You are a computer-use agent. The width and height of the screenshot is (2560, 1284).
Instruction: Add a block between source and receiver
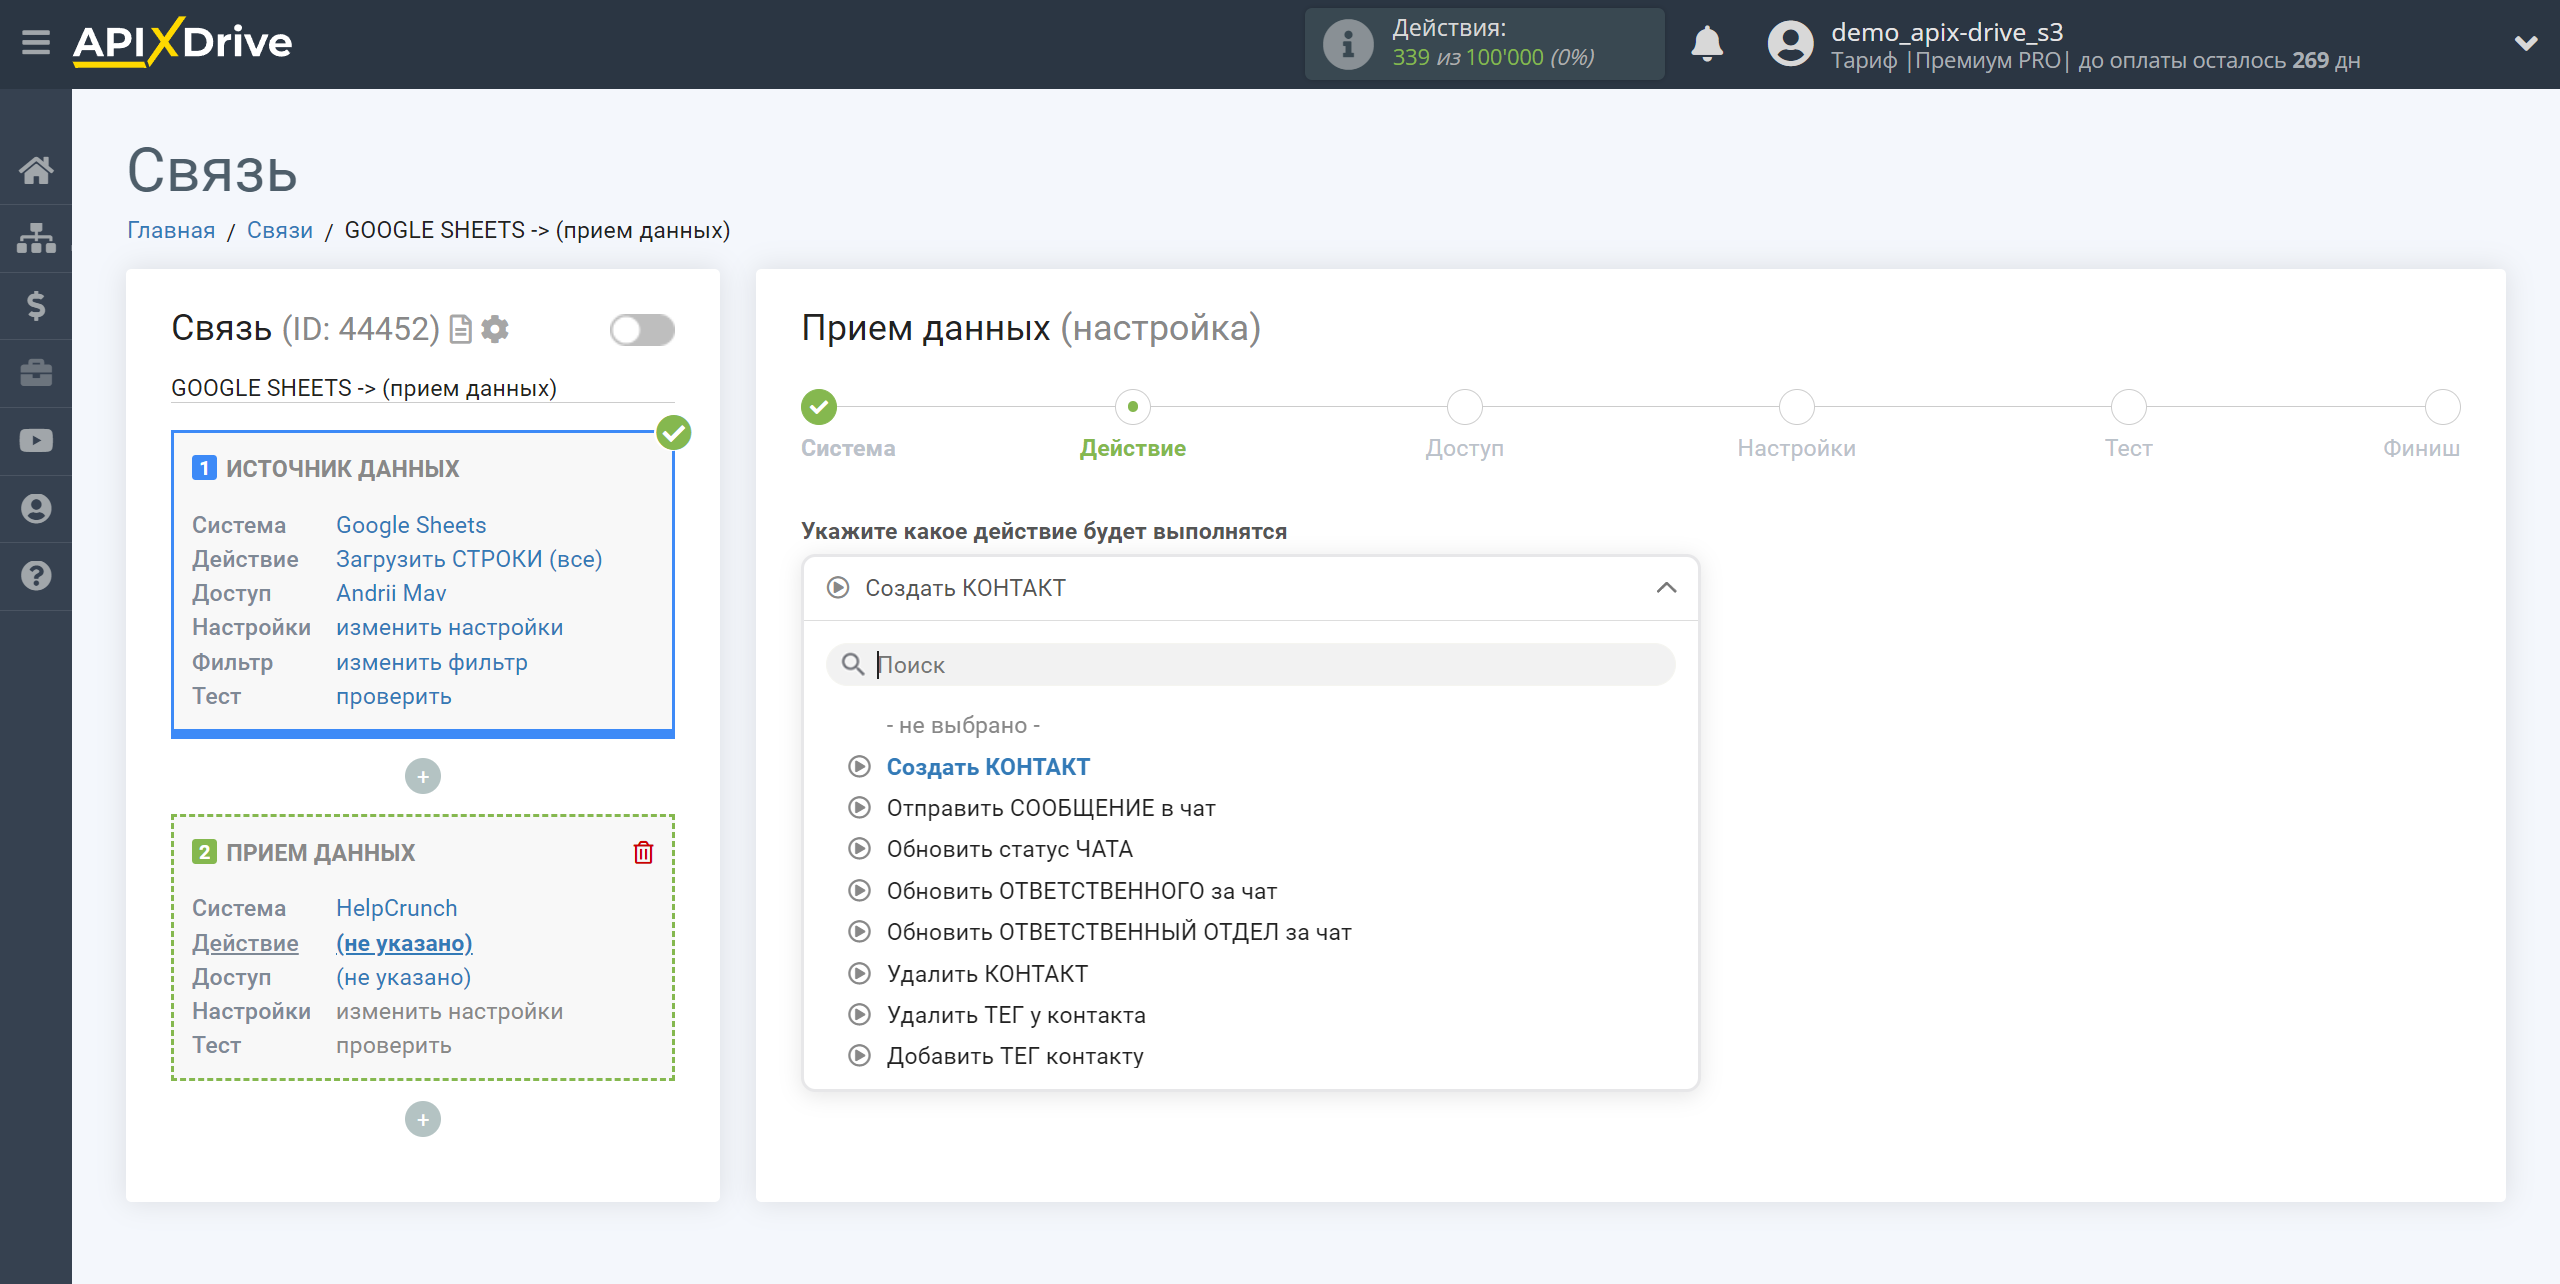423,776
